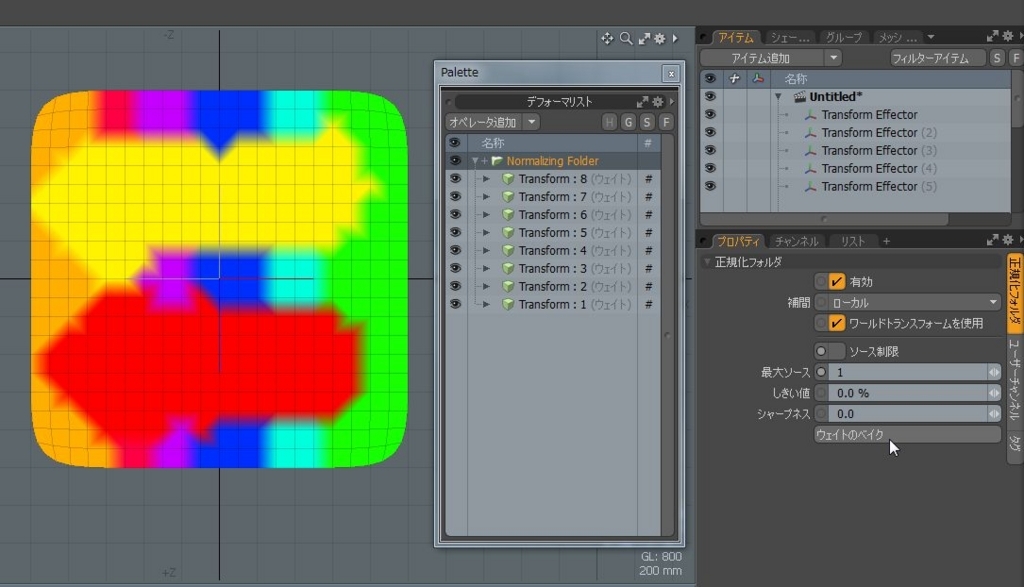Hide Transform : 8 with its eye icon
1024x587 pixels.
(455, 178)
